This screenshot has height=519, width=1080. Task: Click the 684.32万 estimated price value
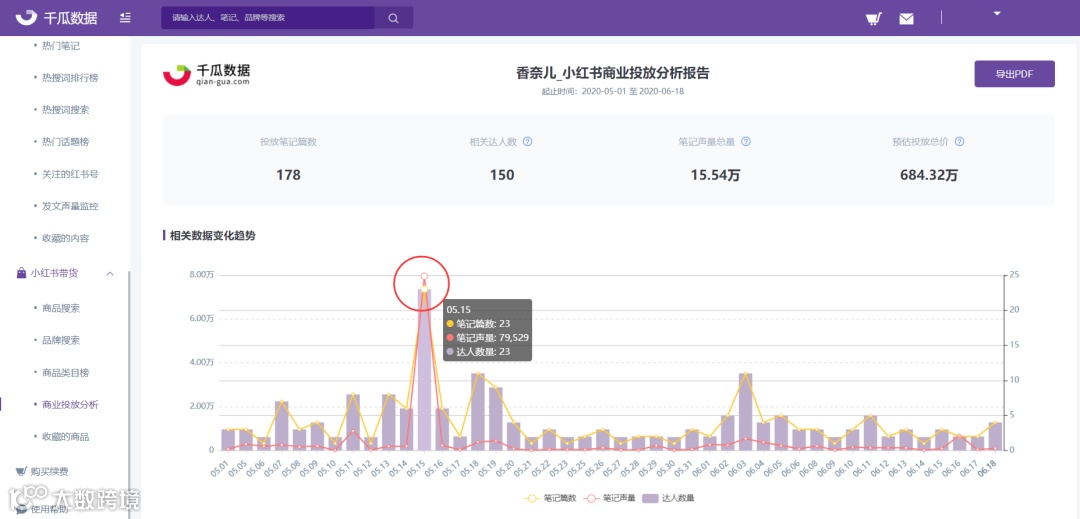(x=928, y=175)
